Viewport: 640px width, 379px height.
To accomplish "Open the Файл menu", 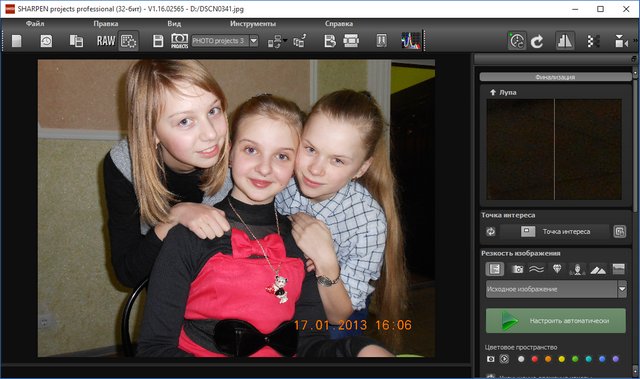I will point(35,24).
